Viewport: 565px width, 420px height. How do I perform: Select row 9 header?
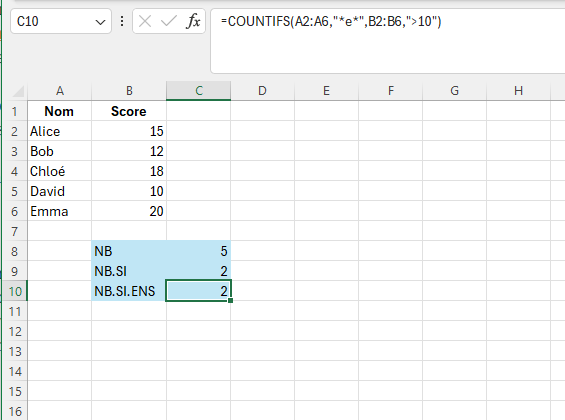(x=14, y=271)
